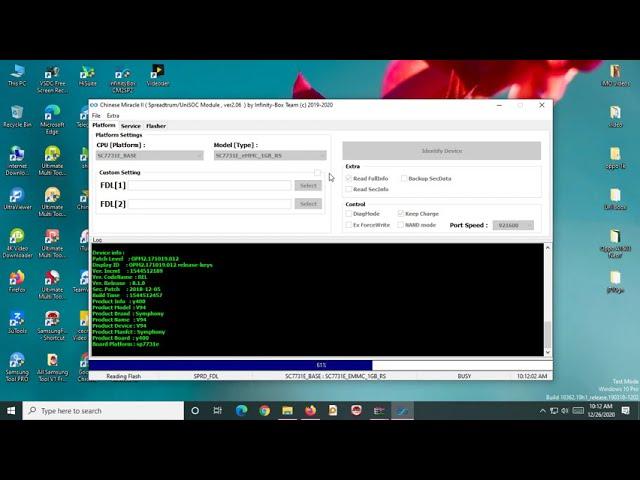Open the Port Speed dropdown
The width and height of the screenshot is (640, 480).
click(x=513, y=225)
